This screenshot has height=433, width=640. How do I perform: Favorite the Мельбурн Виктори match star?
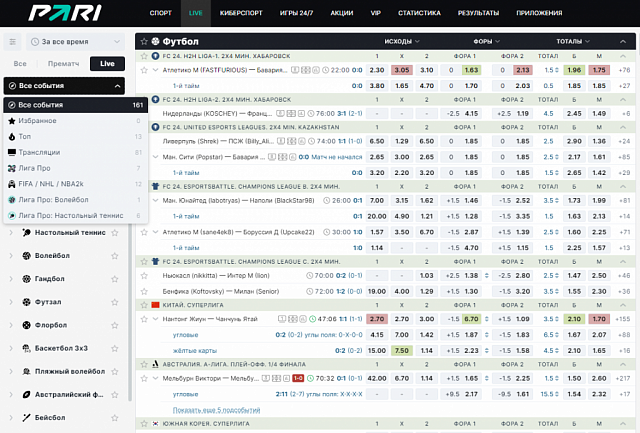(x=144, y=378)
